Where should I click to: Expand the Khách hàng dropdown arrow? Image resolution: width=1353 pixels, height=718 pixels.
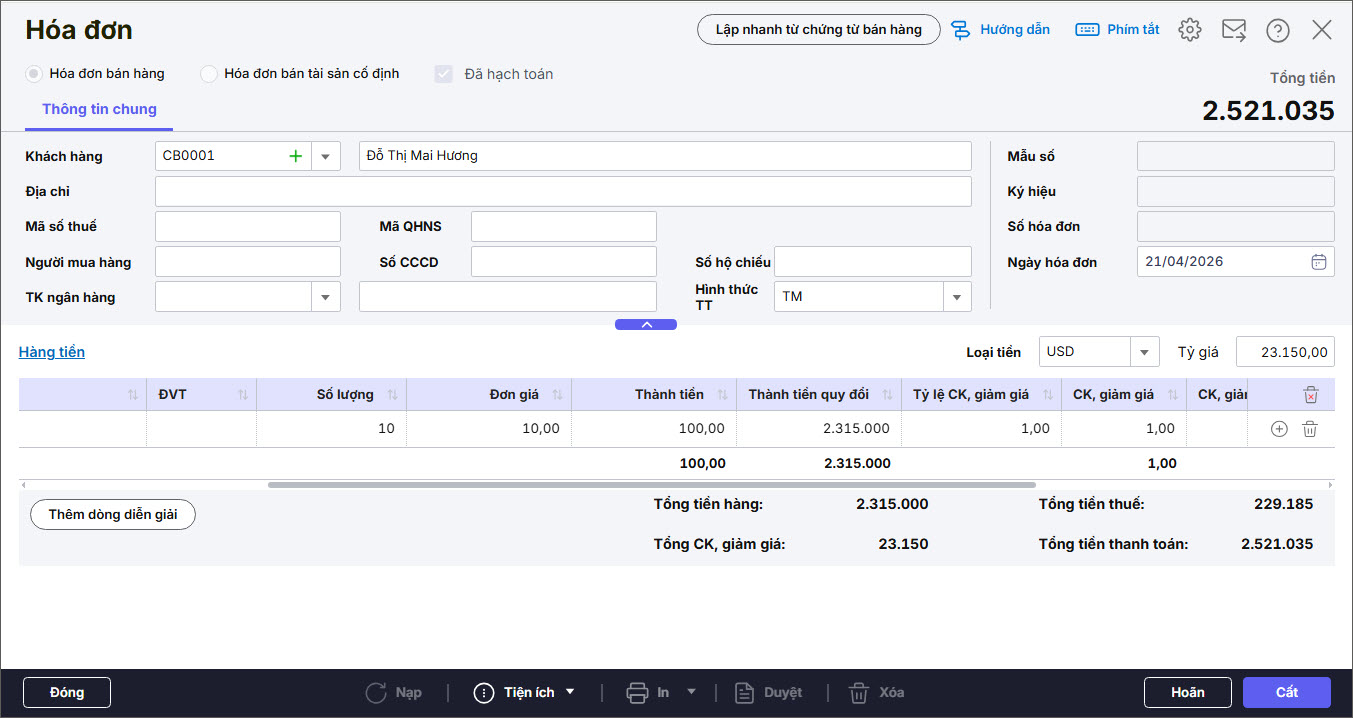pos(325,156)
